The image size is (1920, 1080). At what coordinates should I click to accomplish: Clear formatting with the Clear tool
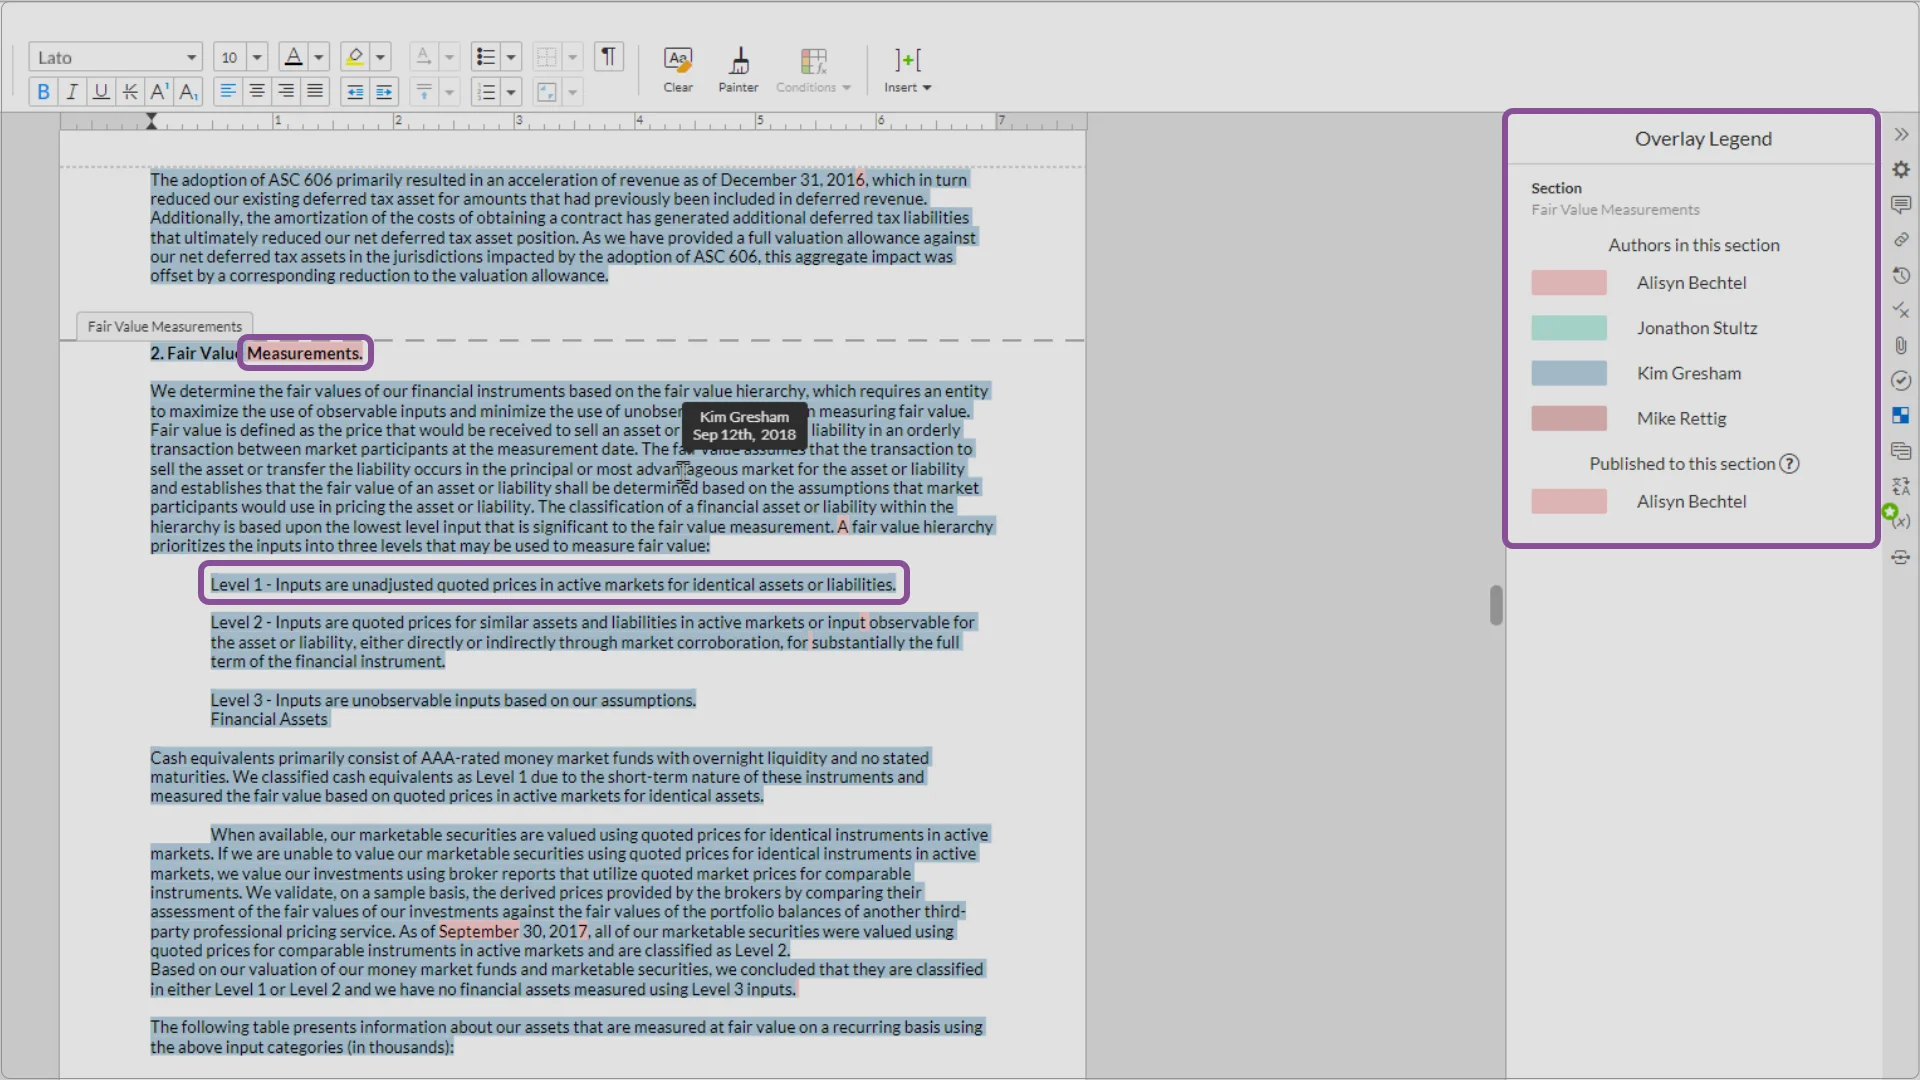click(677, 68)
